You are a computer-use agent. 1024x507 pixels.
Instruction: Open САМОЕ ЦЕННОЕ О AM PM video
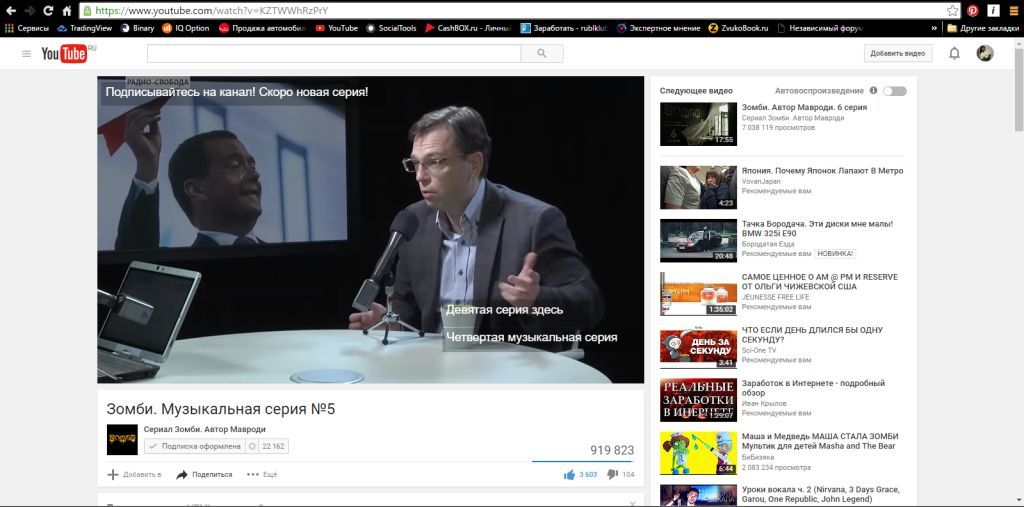tap(820, 282)
